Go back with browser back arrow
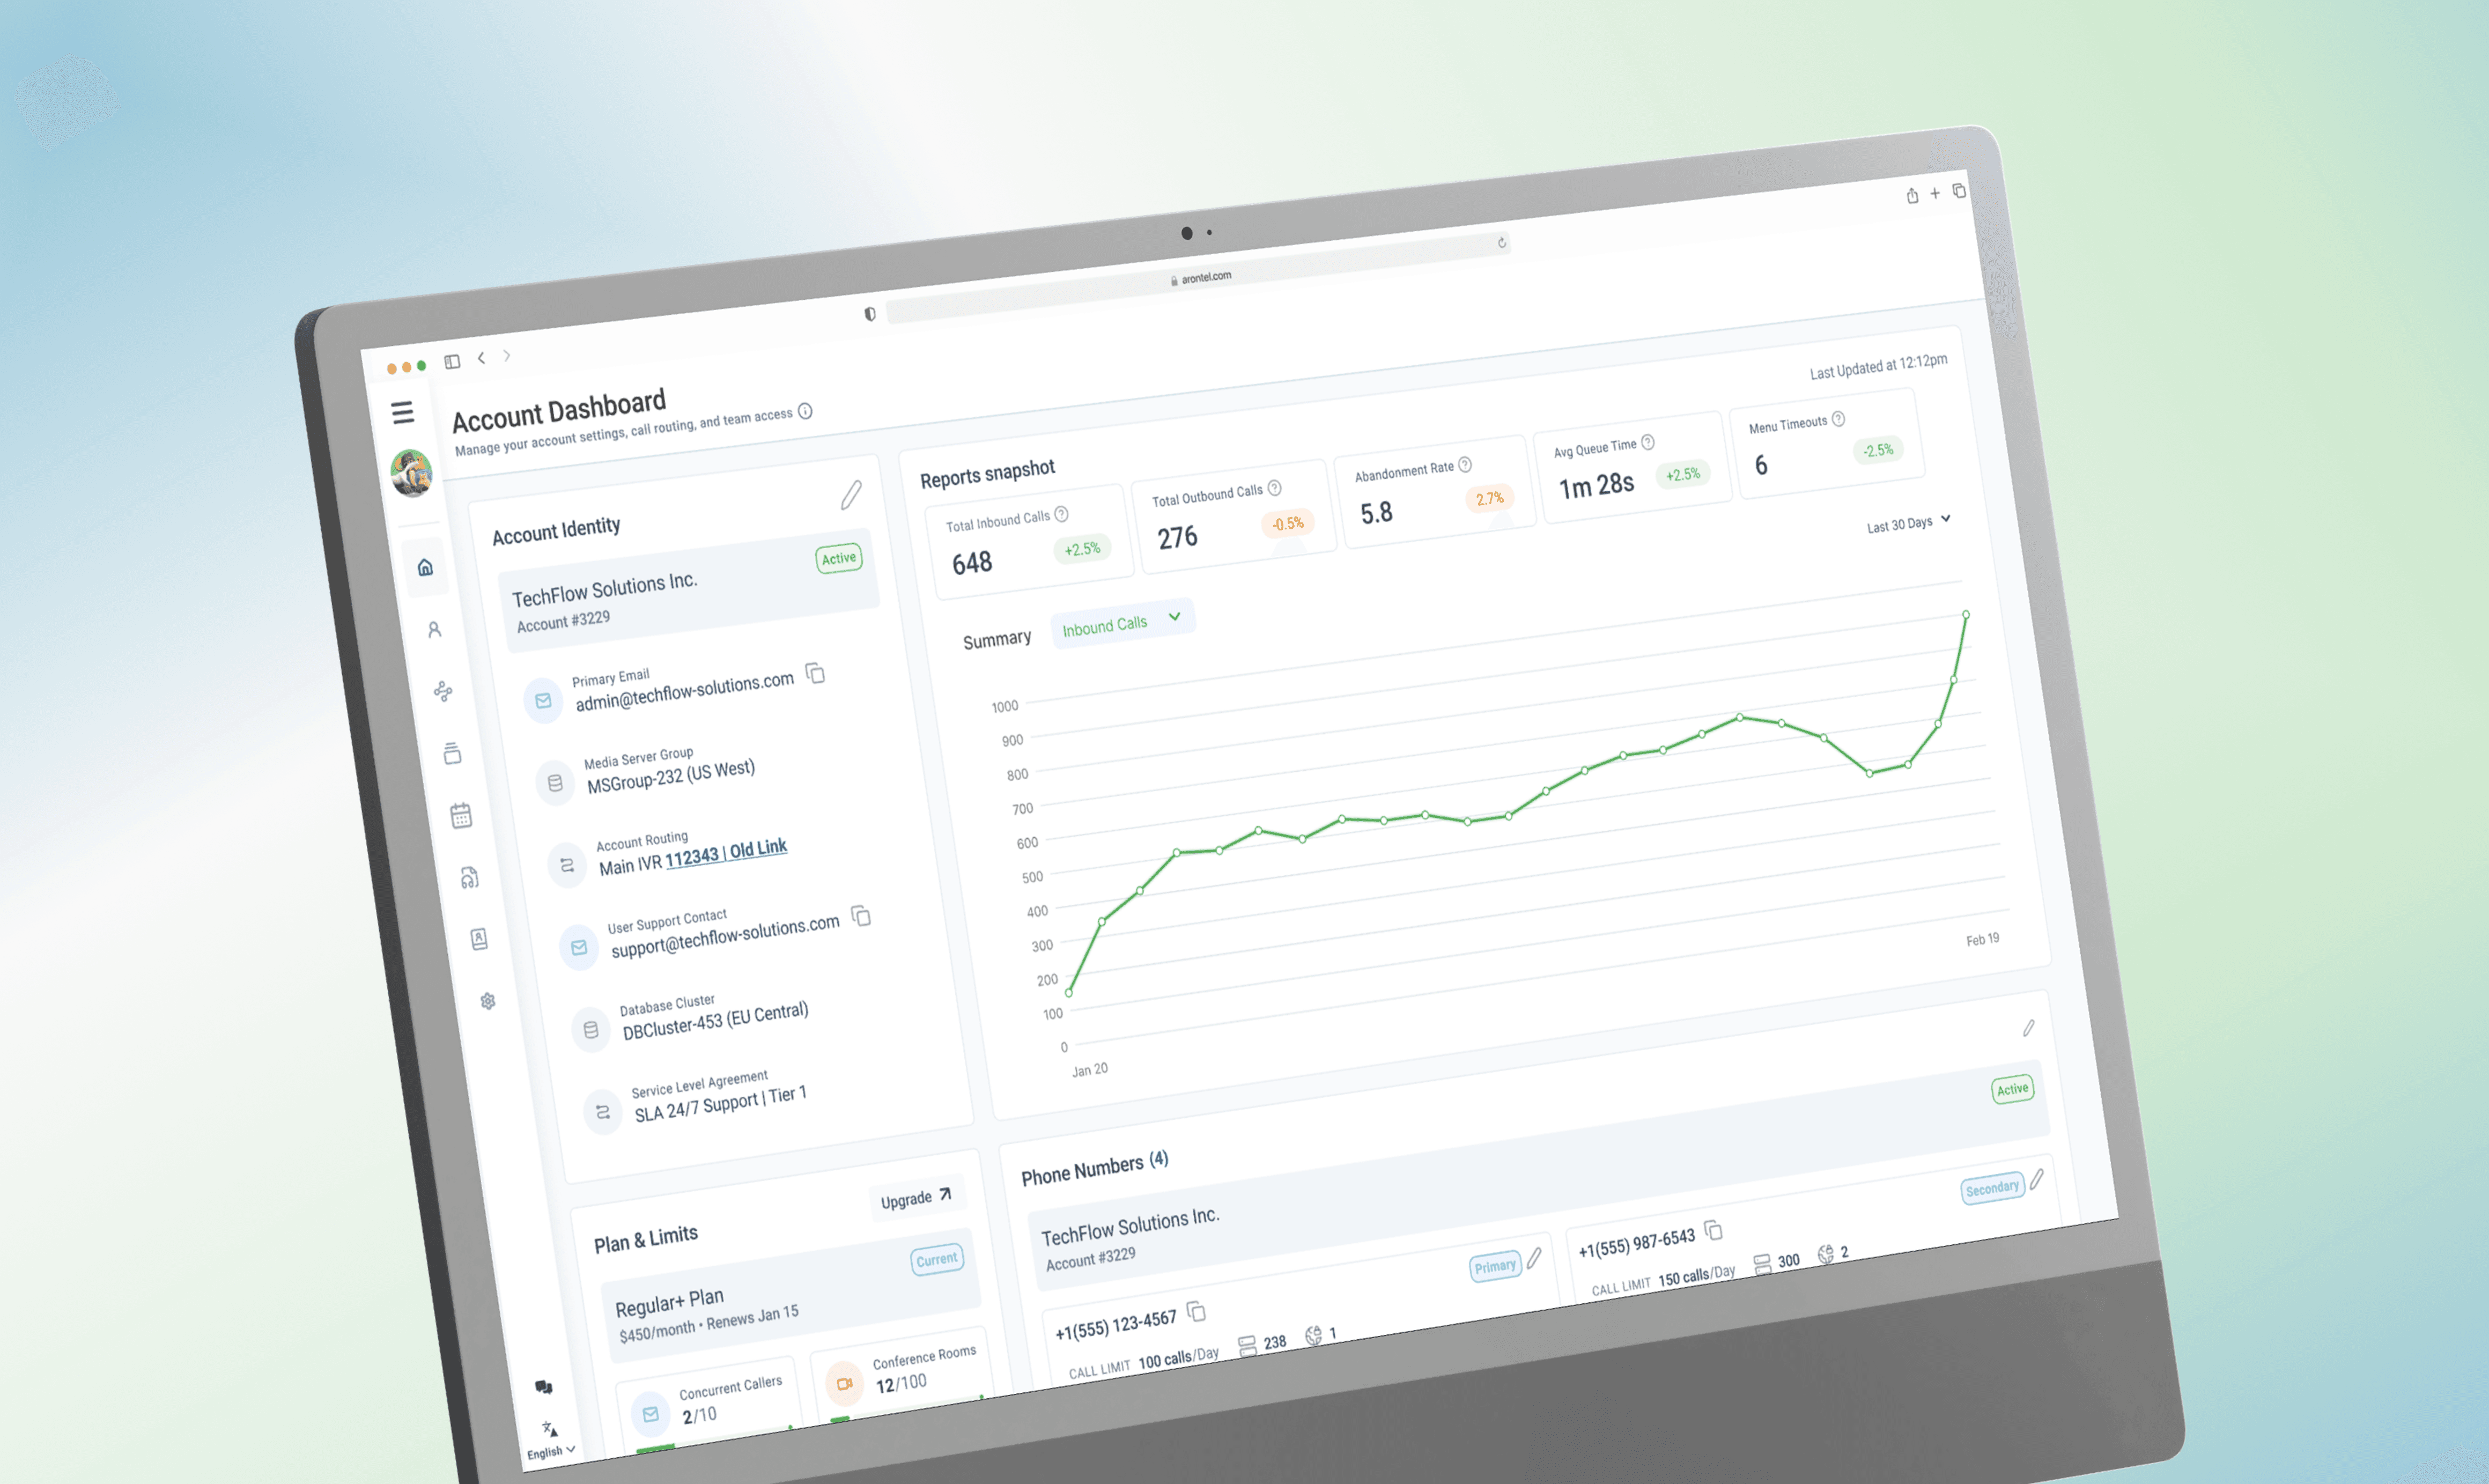 [x=481, y=358]
